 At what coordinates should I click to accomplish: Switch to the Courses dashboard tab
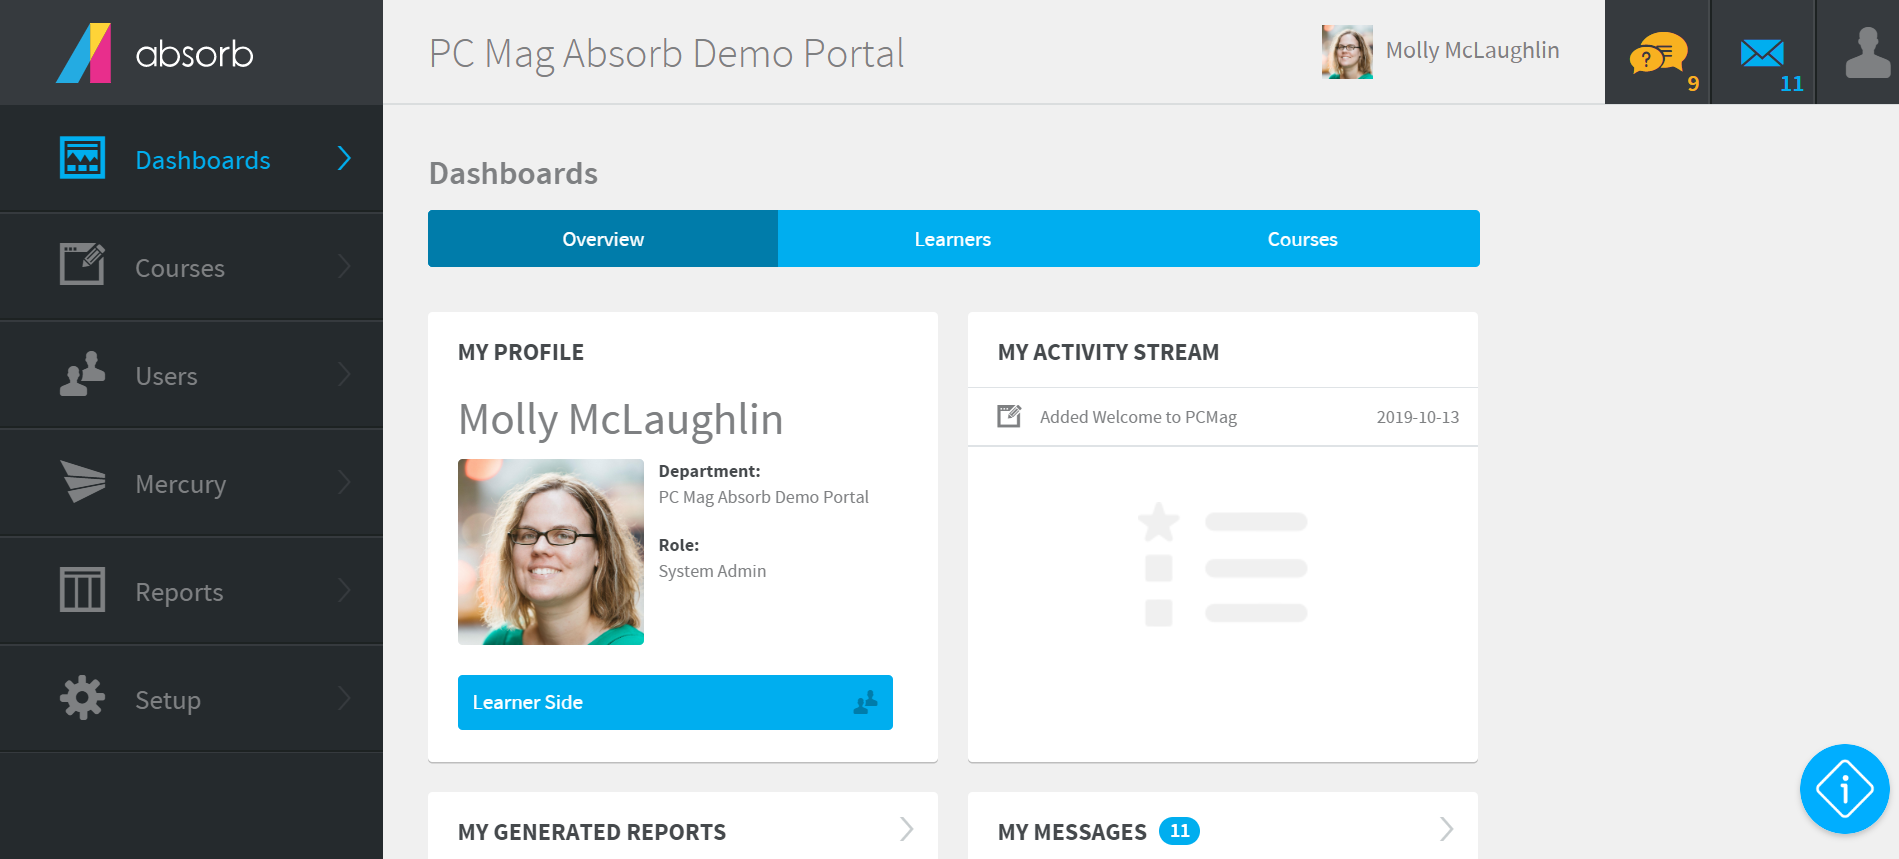[x=1303, y=239]
